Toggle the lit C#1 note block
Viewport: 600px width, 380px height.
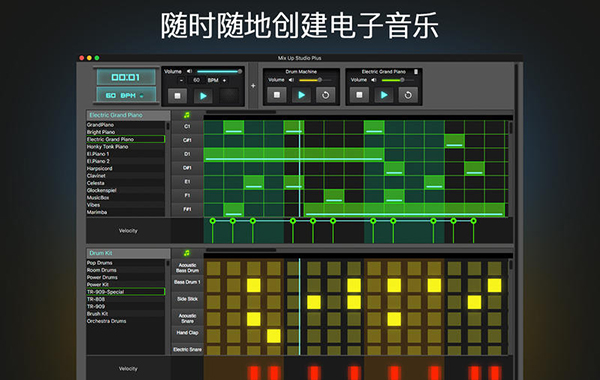454,140
